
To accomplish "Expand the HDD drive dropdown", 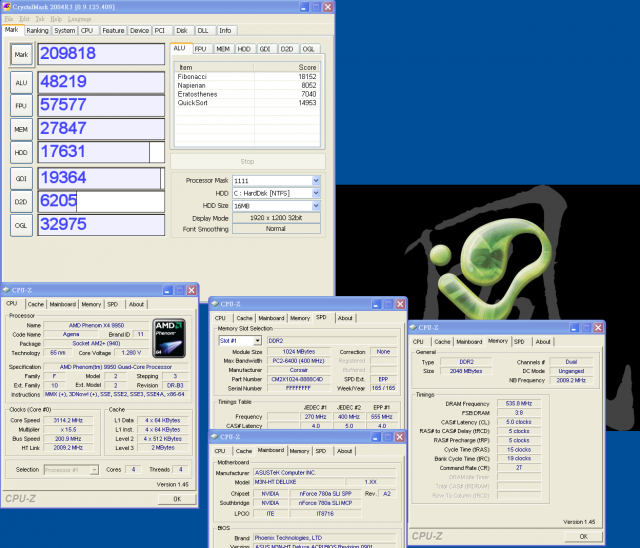I will click(x=316, y=193).
